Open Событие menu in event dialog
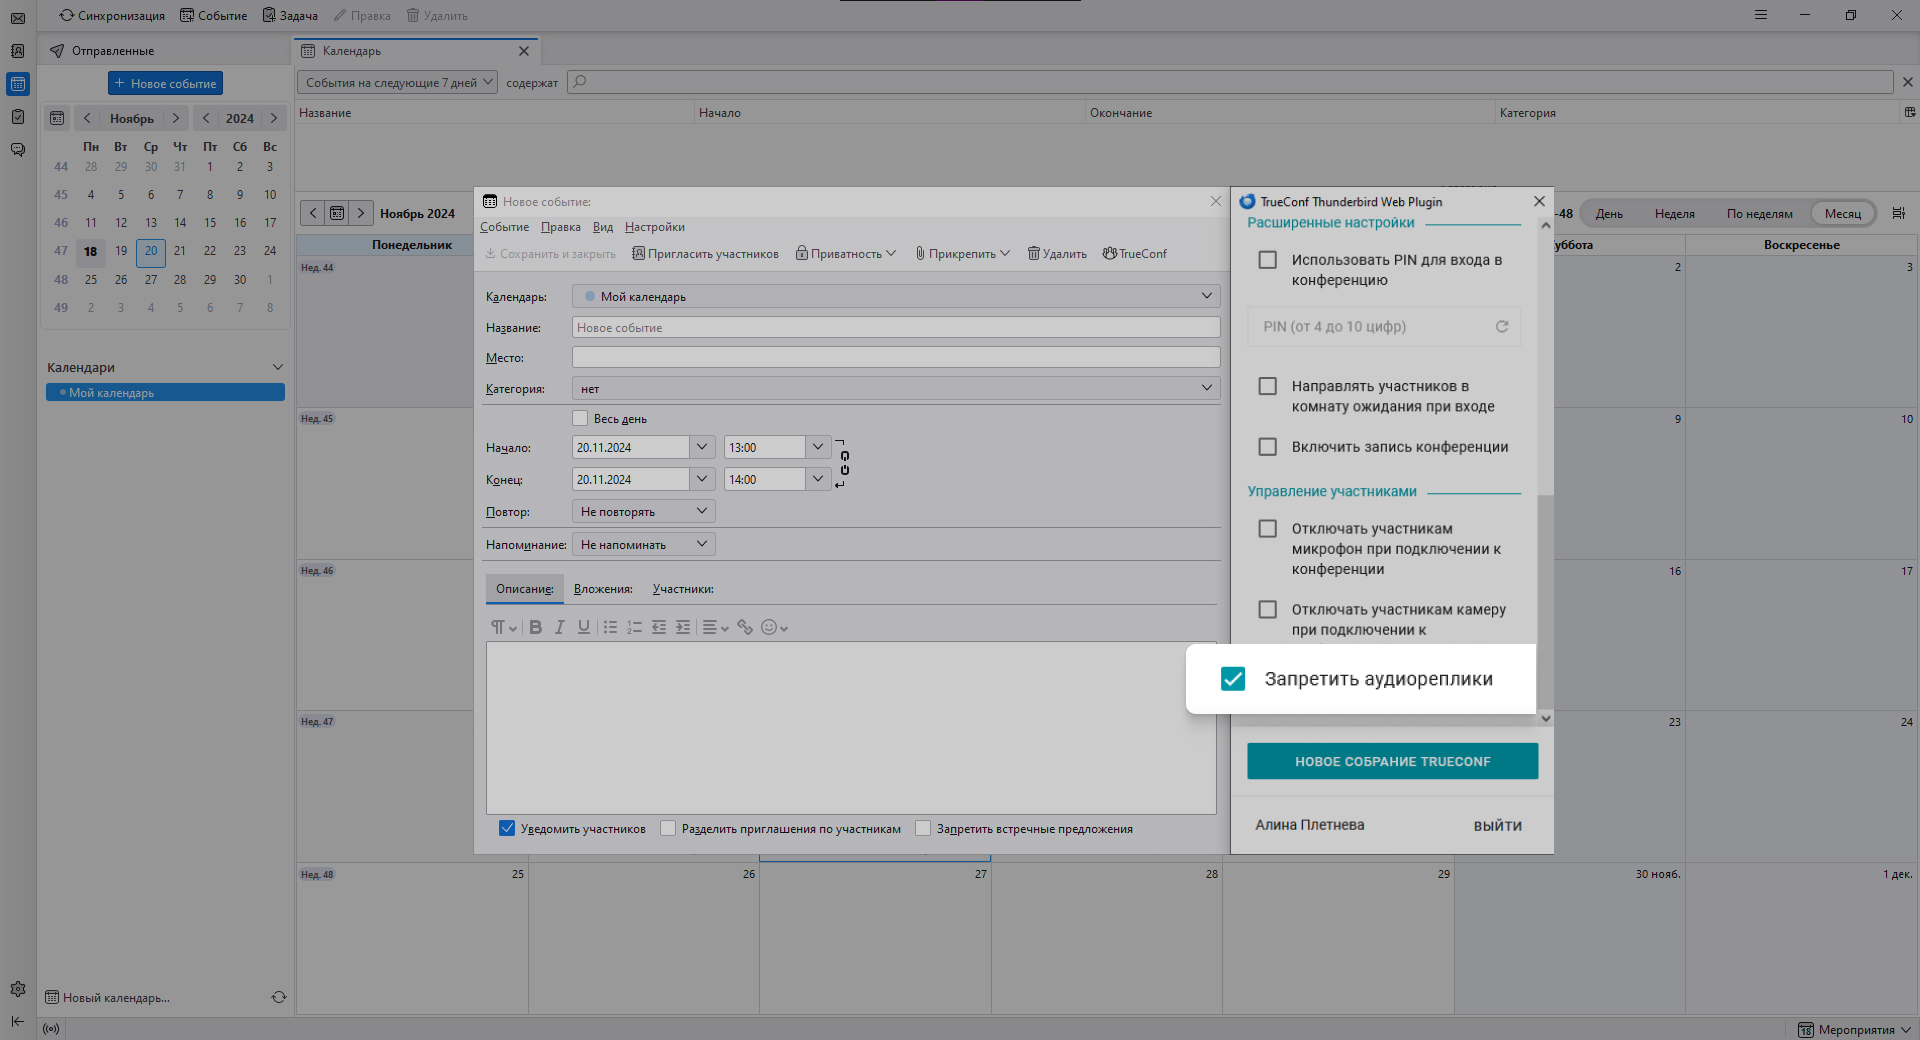The image size is (1920, 1040). pyautogui.click(x=504, y=227)
